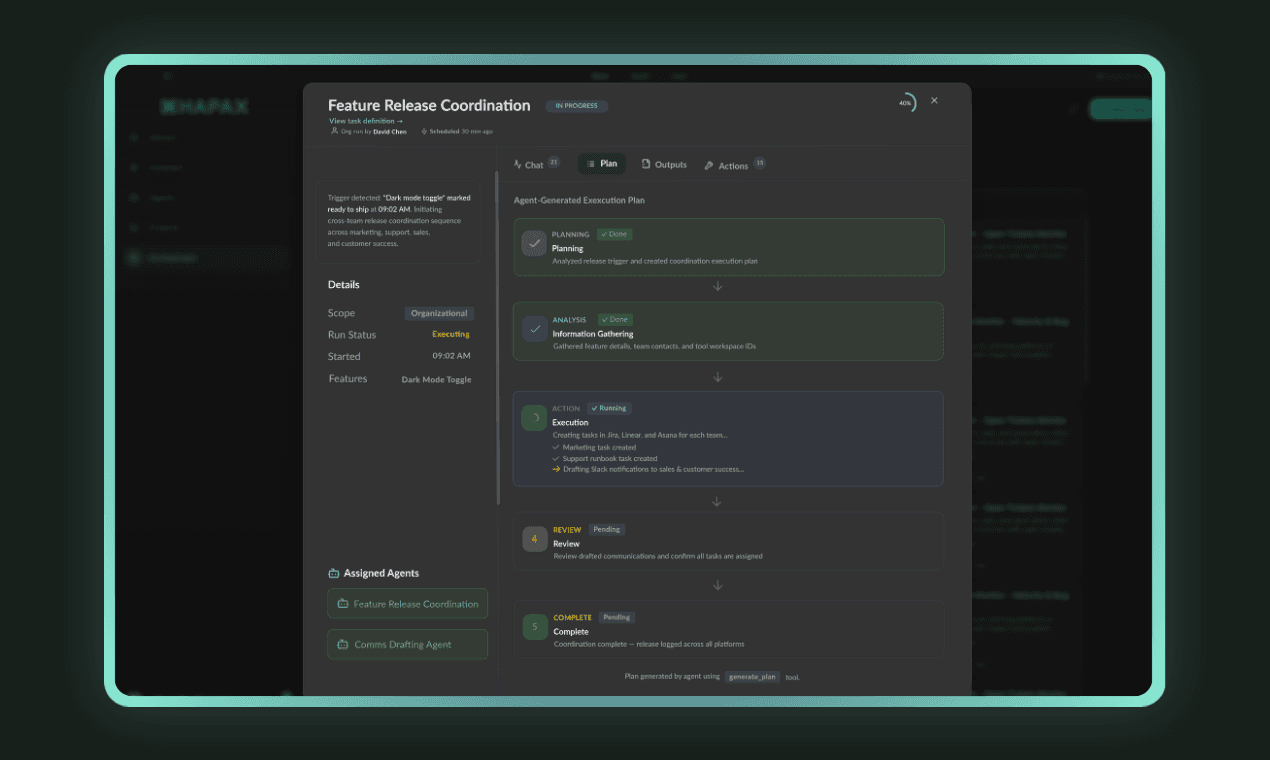1270x760 pixels.
Task: Click the spinner icon on Execution step
Action: pos(533,417)
